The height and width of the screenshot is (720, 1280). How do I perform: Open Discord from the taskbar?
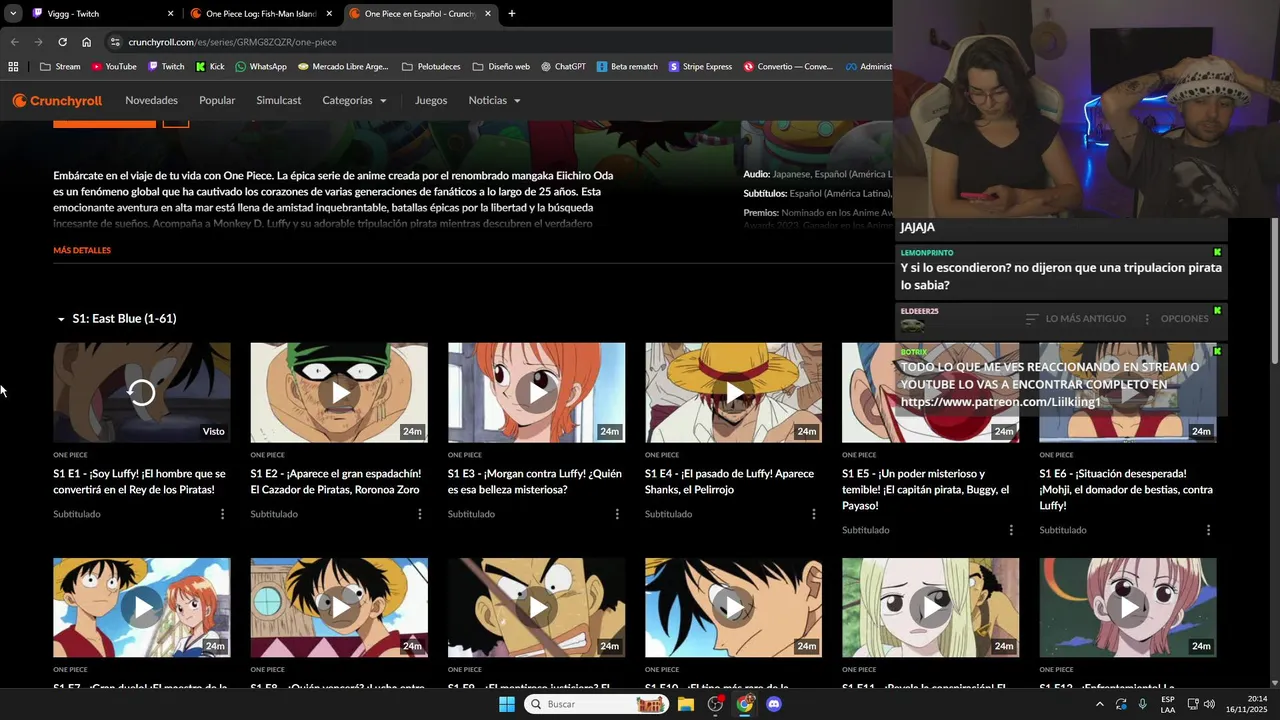point(773,704)
